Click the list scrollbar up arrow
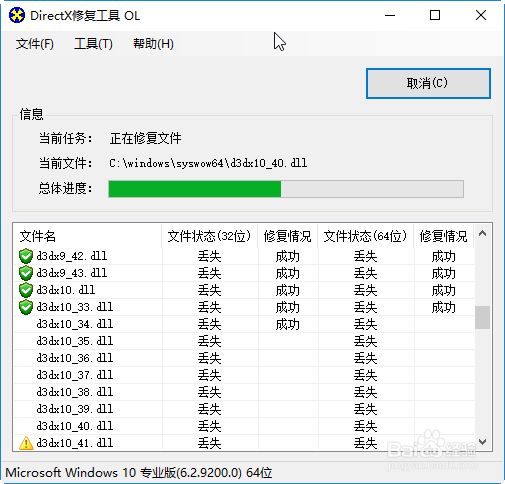Screen dimensions: 505x484 [x=482, y=234]
